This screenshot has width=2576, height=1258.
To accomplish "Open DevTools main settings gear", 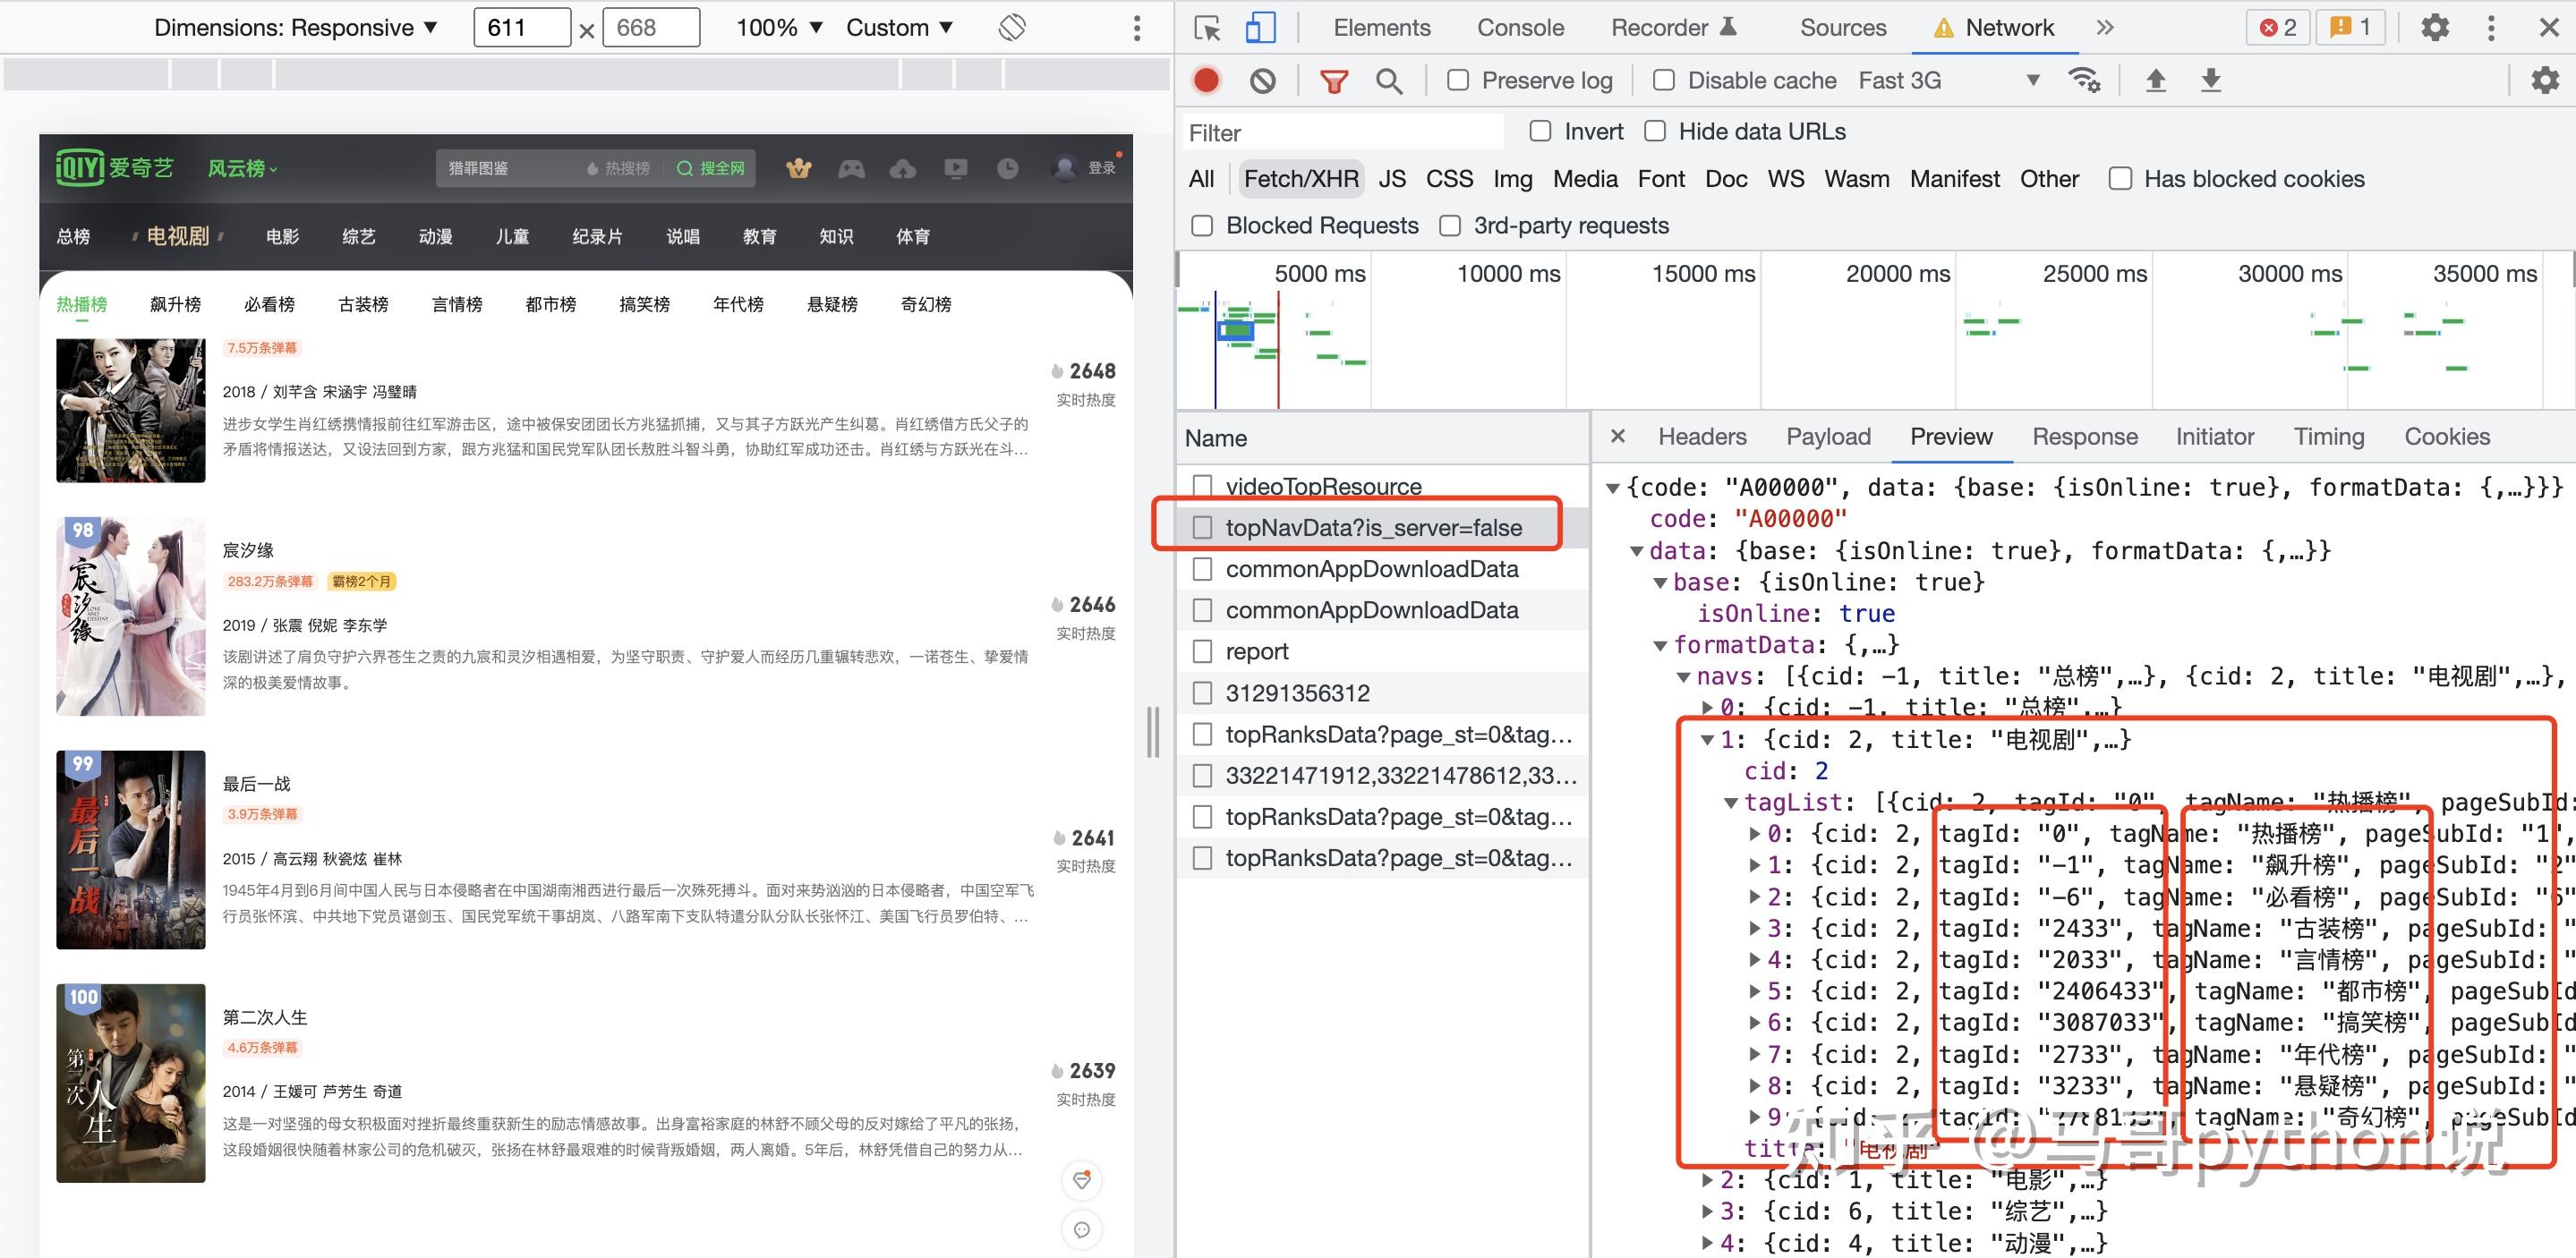I will [2435, 28].
